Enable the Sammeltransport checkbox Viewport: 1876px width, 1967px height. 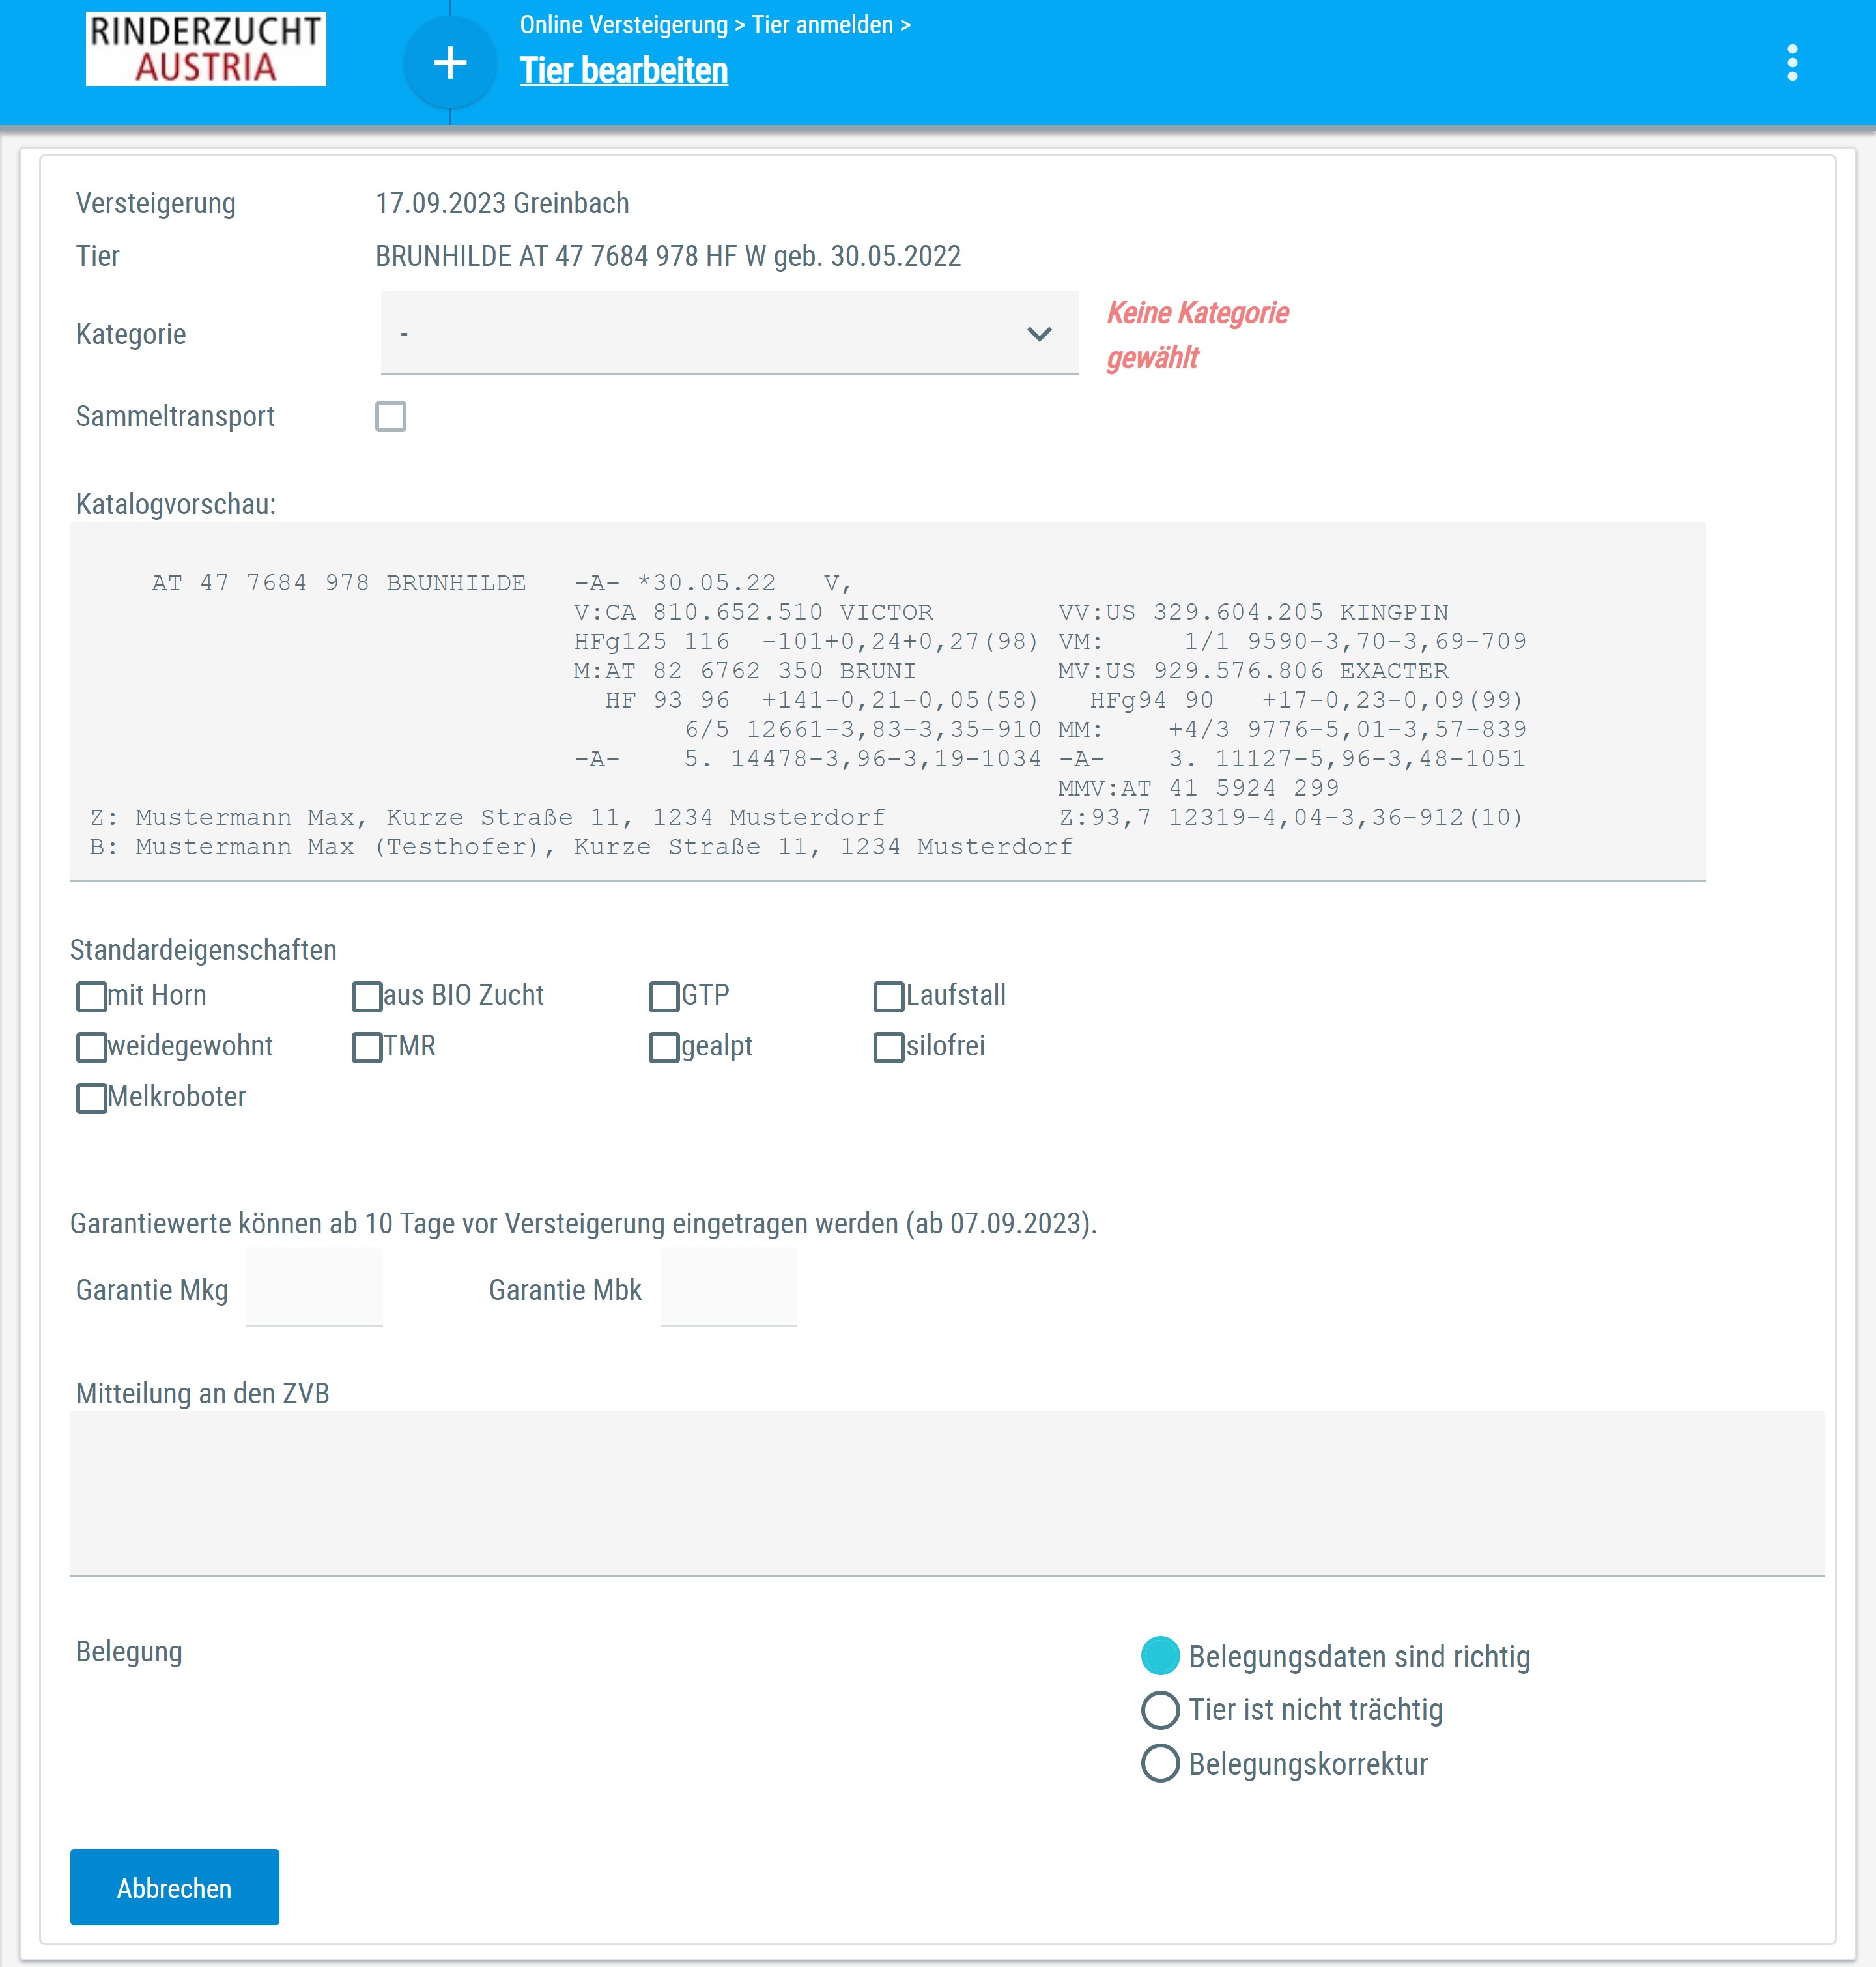click(391, 416)
